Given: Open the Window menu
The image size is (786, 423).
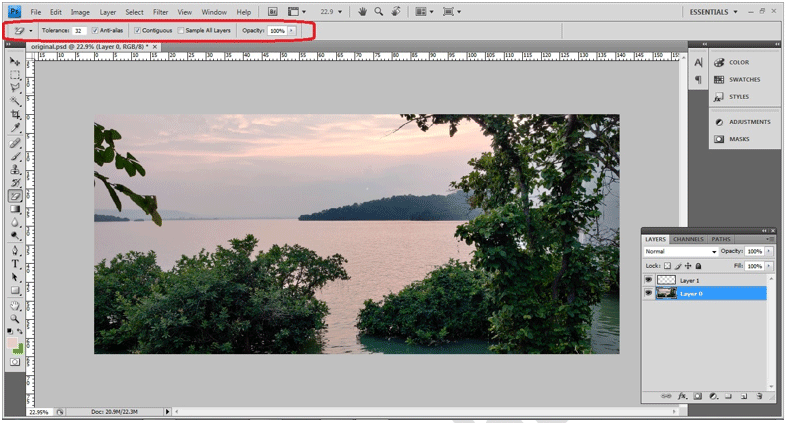Looking at the screenshot, I should [214, 12].
